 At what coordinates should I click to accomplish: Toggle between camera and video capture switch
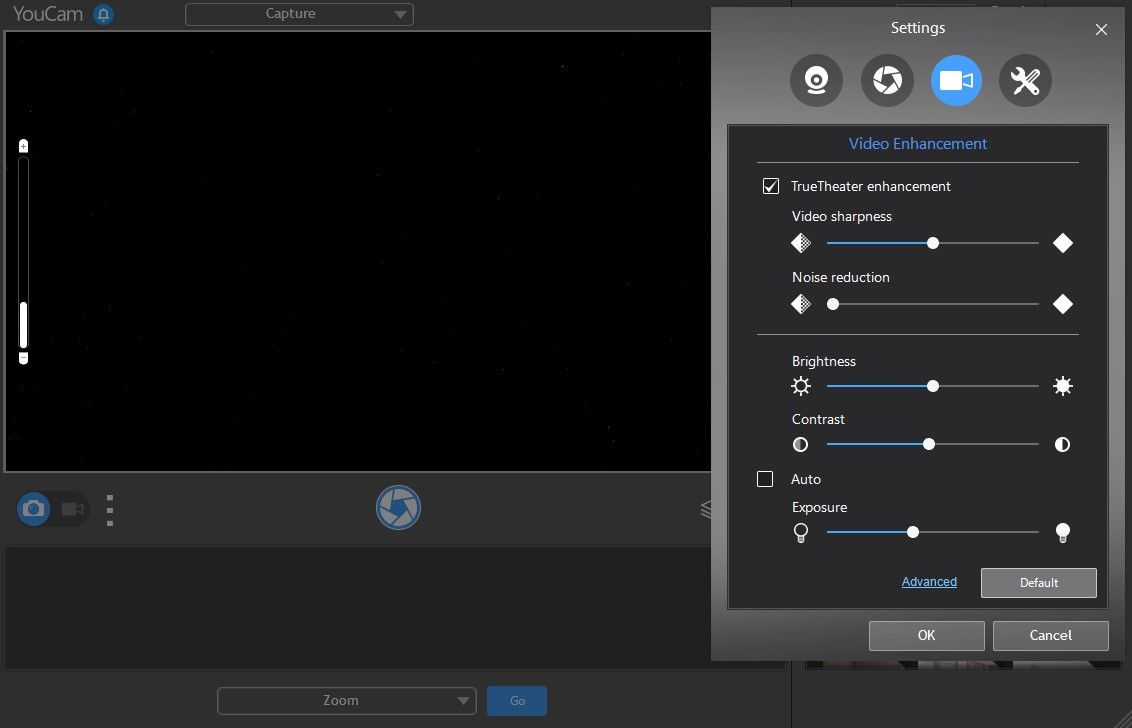click(52, 509)
